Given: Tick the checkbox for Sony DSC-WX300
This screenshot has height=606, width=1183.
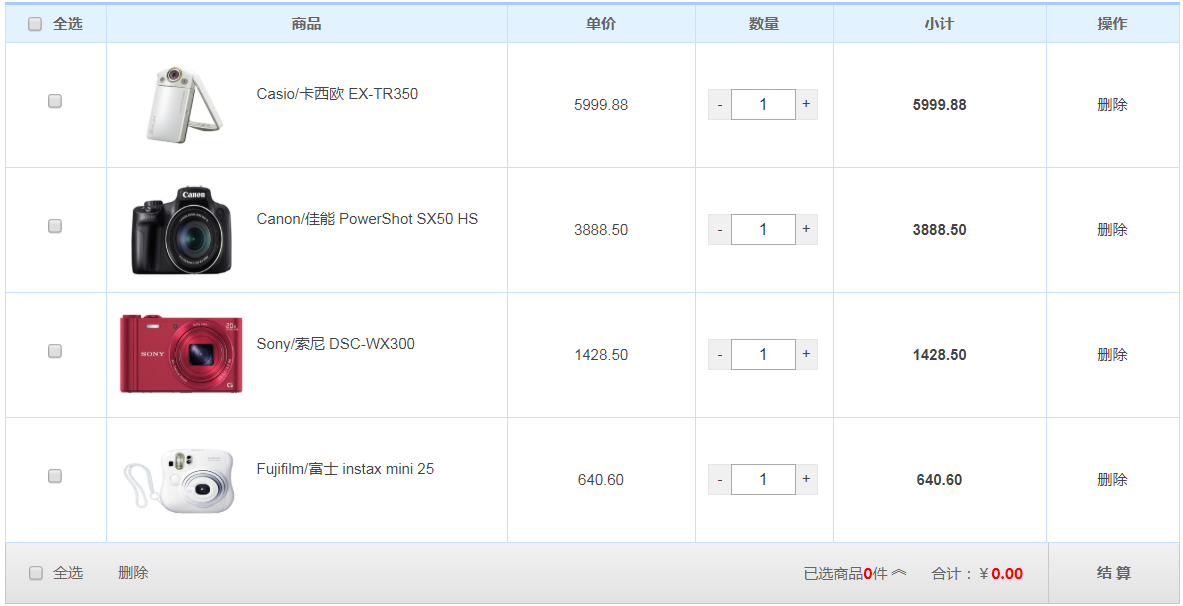Looking at the screenshot, I should point(54,351).
